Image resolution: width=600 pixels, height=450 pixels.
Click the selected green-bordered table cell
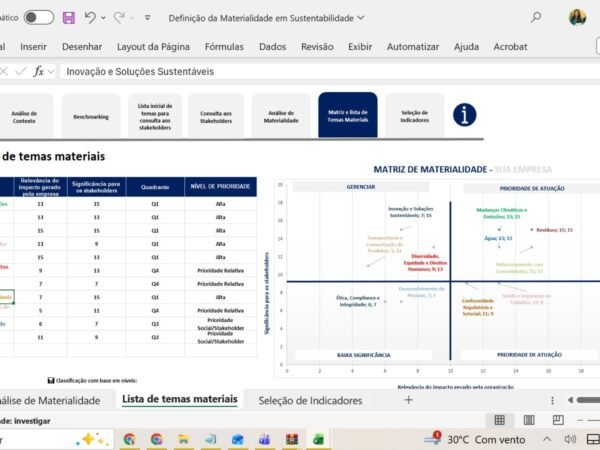coord(7,297)
